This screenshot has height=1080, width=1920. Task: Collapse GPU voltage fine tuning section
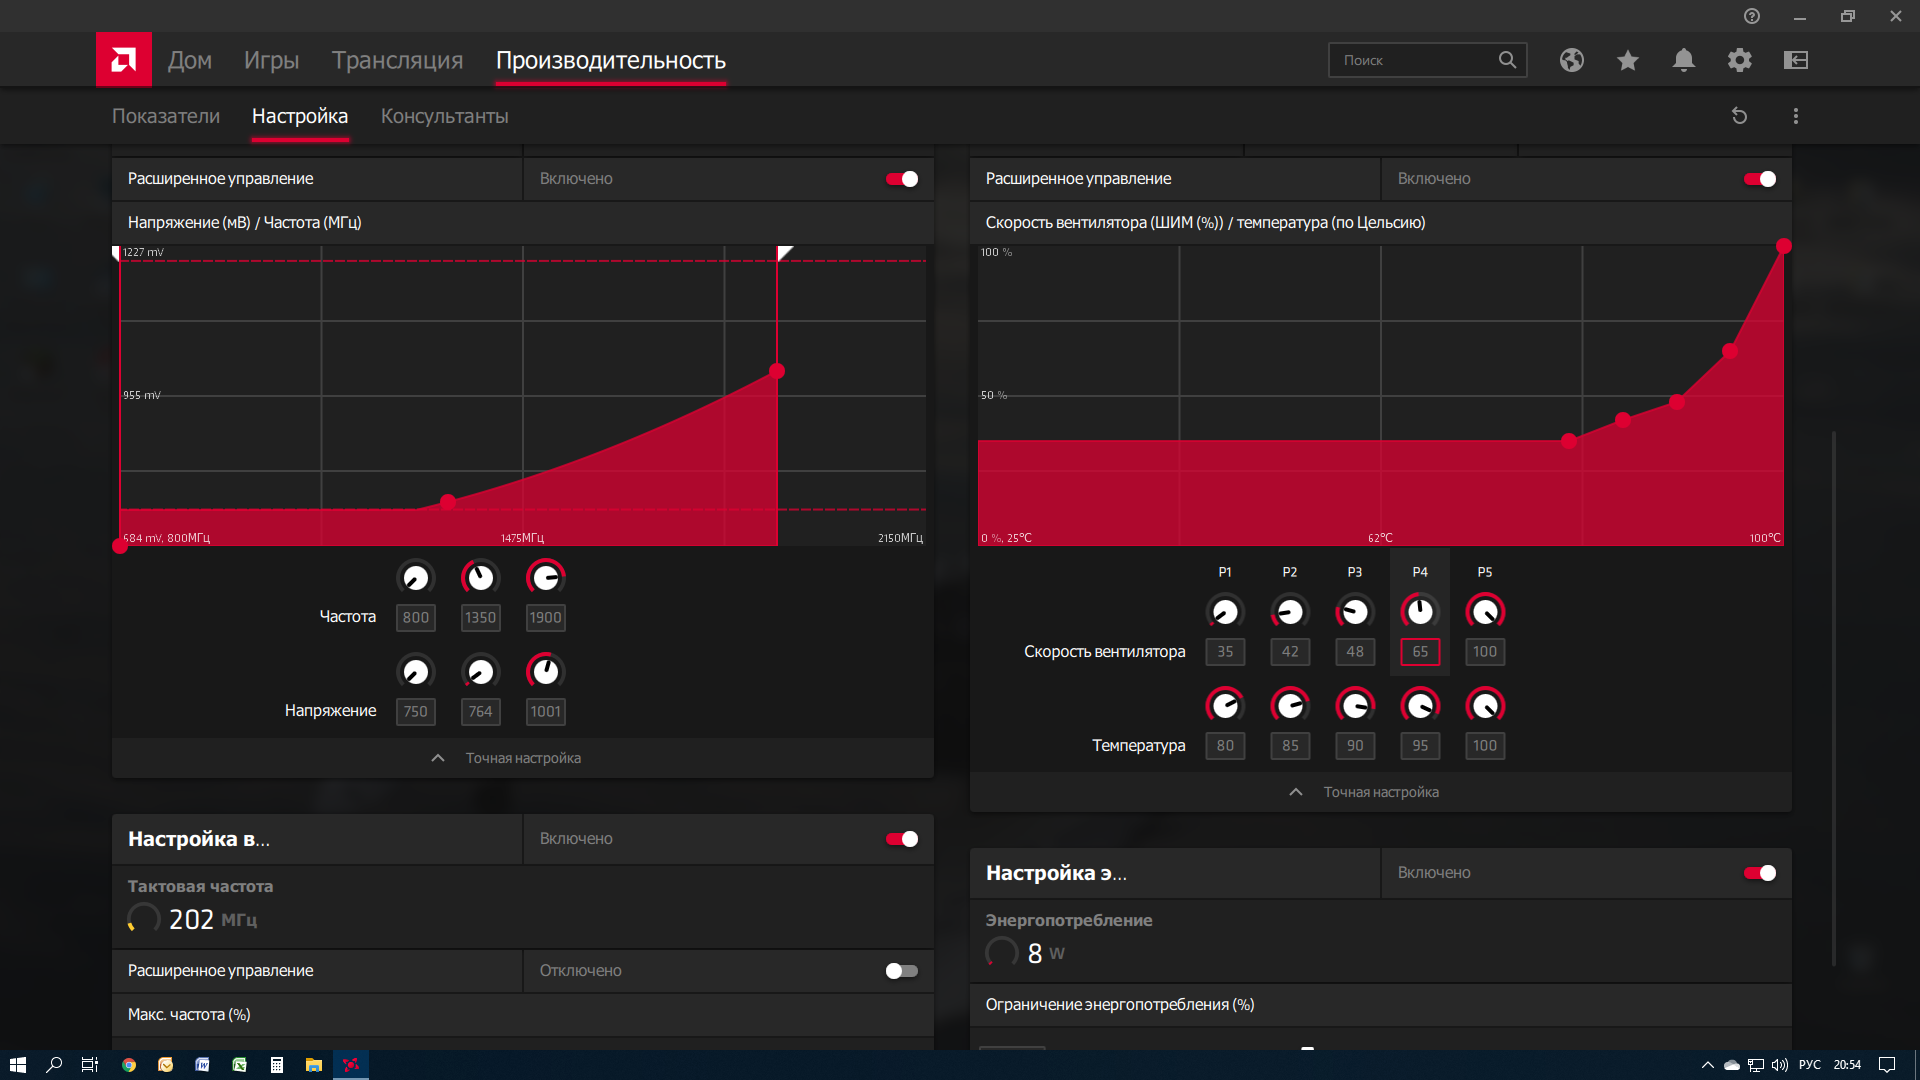click(x=522, y=758)
